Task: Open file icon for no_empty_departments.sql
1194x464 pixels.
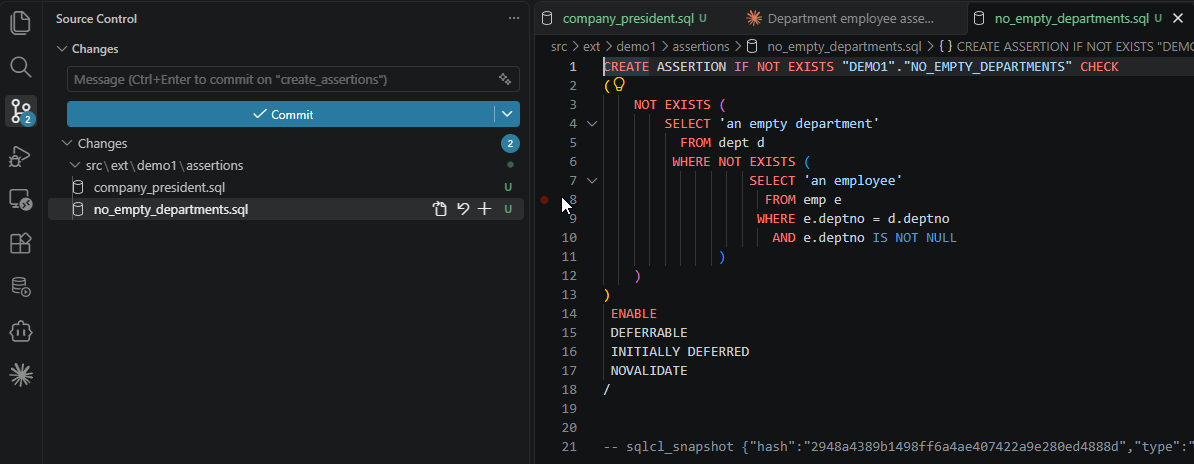Action: [x=439, y=209]
